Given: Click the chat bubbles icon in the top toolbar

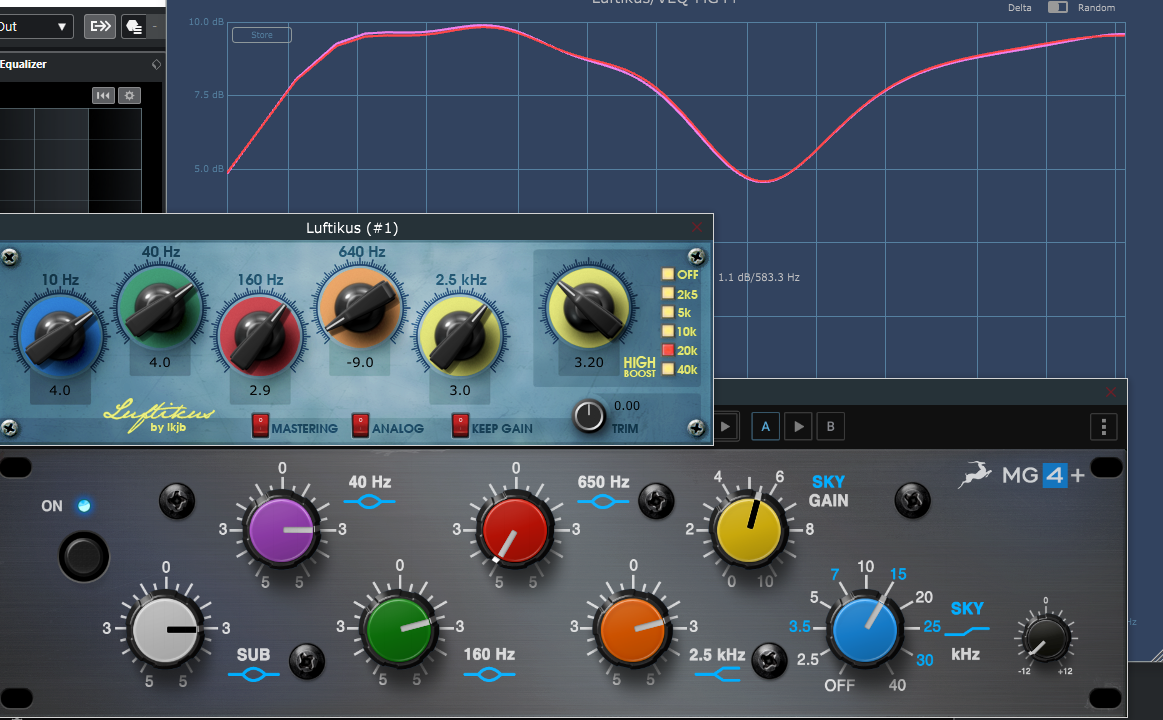Looking at the screenshot, I should (x=134, y=27).
